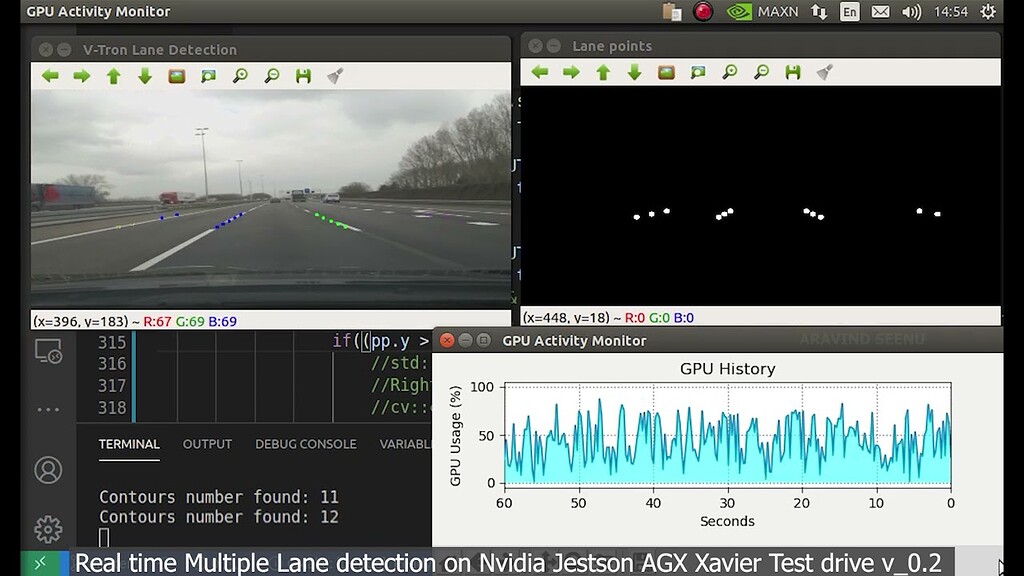Image resolution: width=1024 pixels, height=576 pixels.
Task: Save the Lane points image
Action: coord(791,72)
